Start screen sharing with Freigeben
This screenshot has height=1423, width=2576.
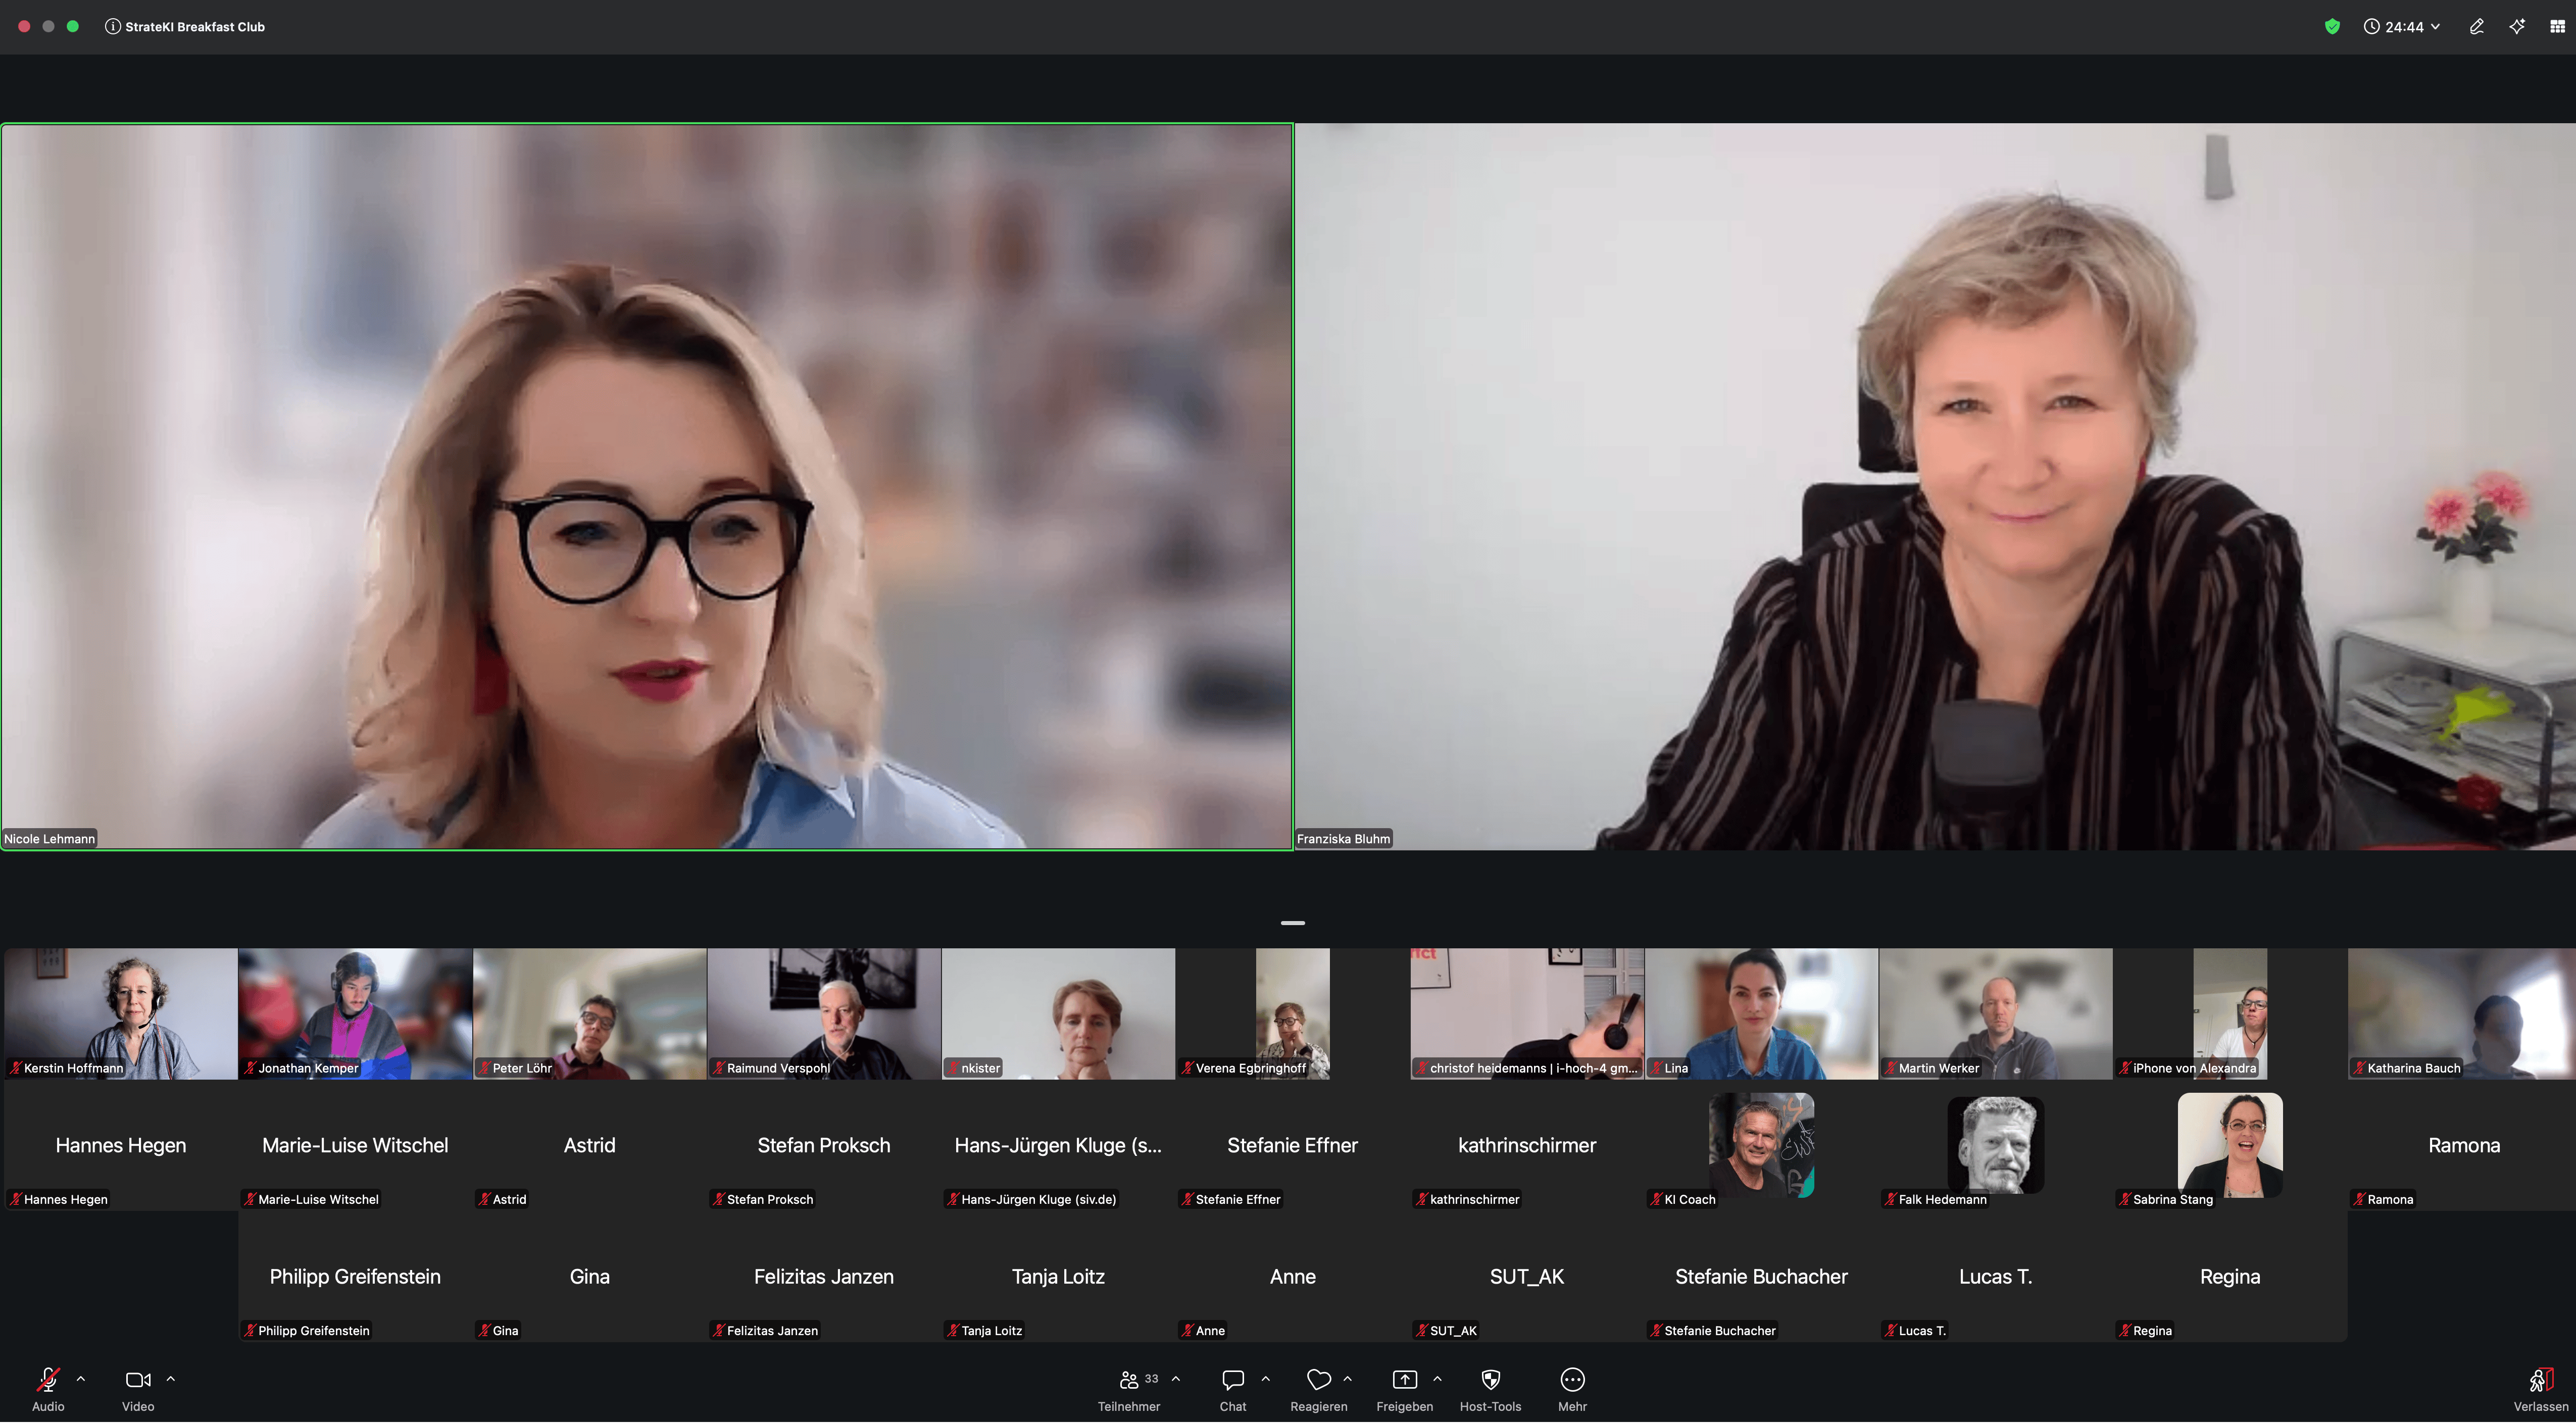pos(1404,1389)
